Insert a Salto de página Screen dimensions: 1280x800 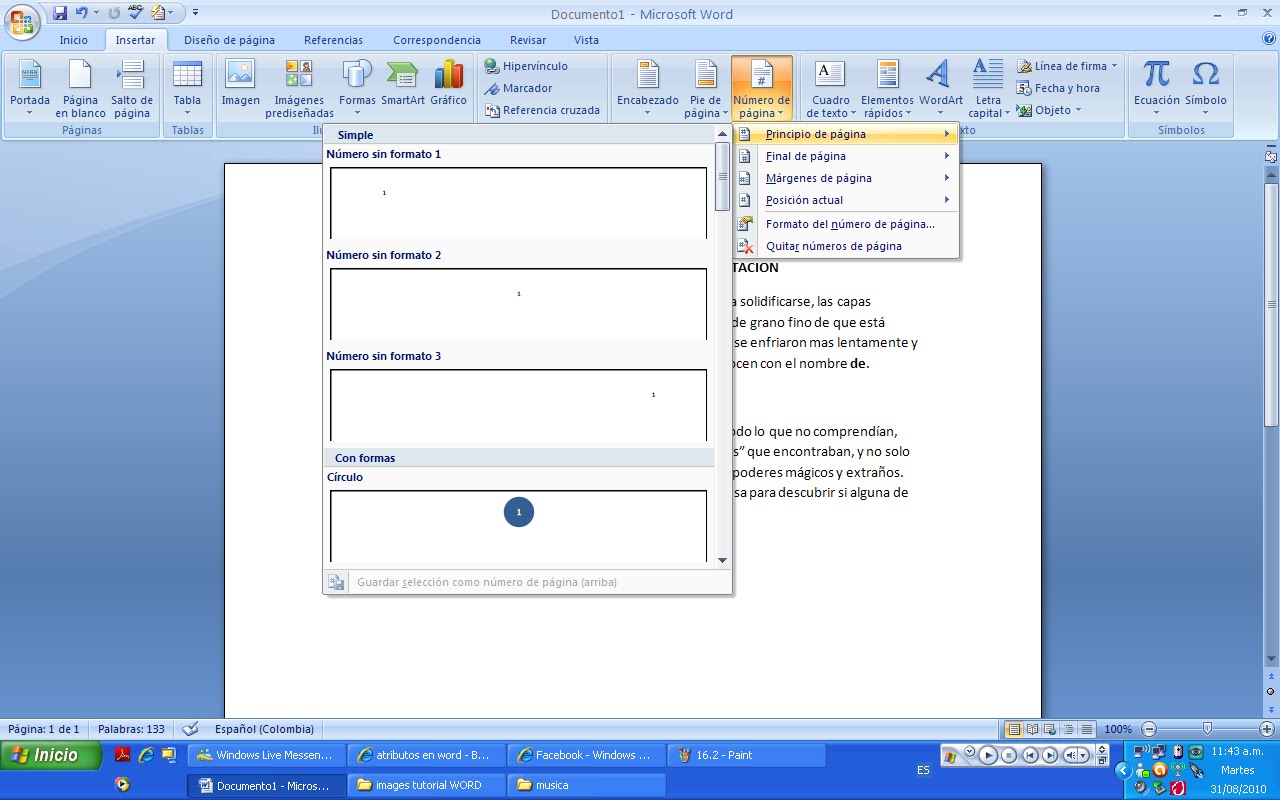click(x=132, y=88)
